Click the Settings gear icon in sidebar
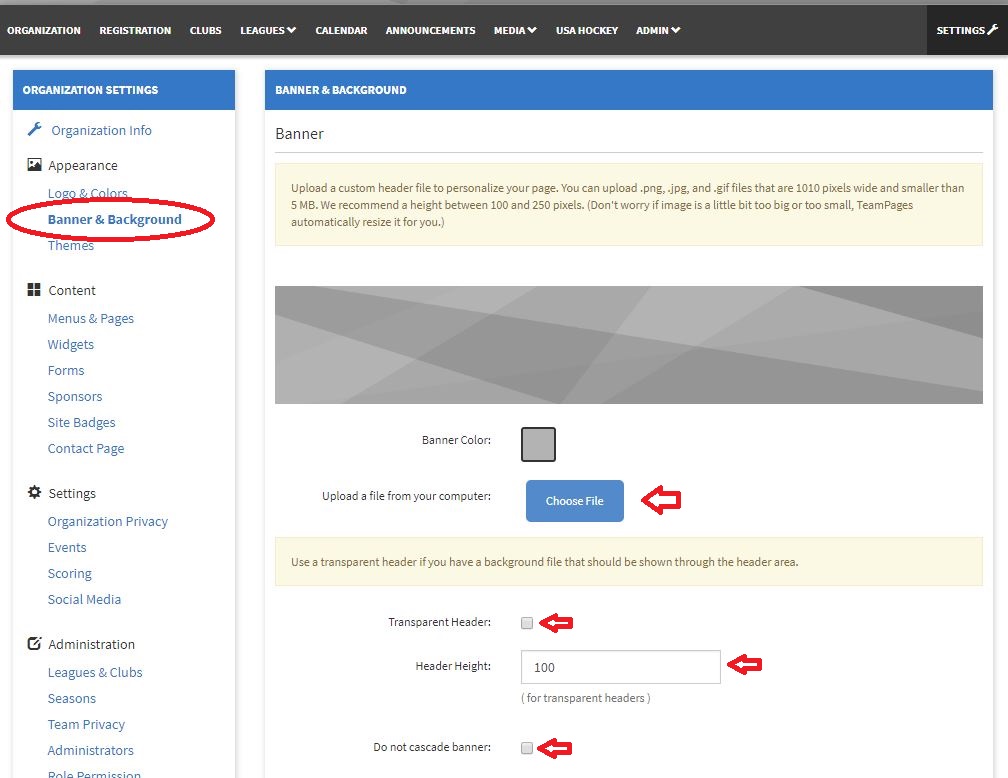Image resolution: width=1008 pixels, height=778 pixels. click(34, 493)
